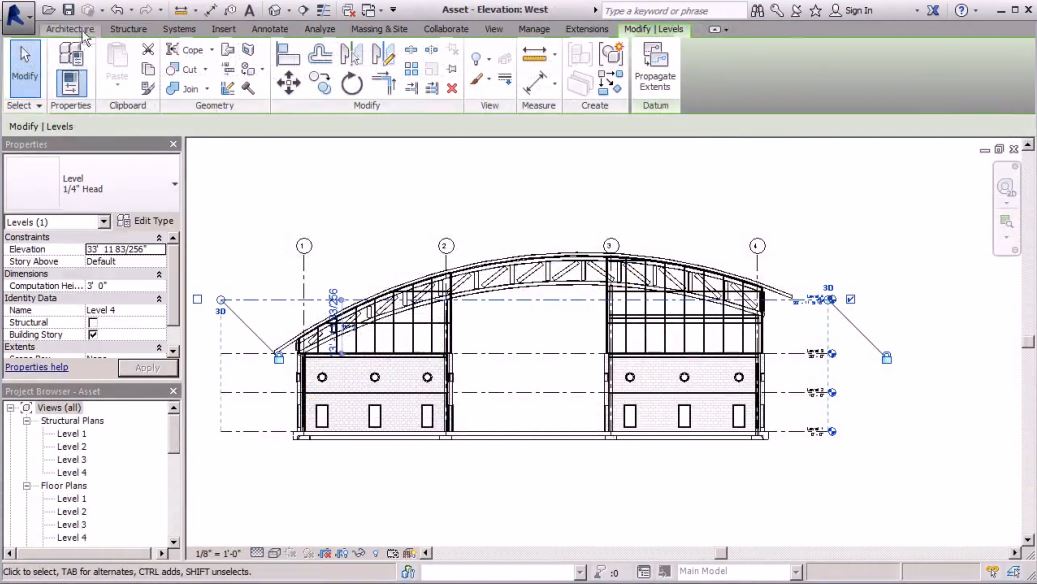Click the Array tool icon
This screenshot has width=1037, height=584.
pyautogui.click(x=411, y=69)
